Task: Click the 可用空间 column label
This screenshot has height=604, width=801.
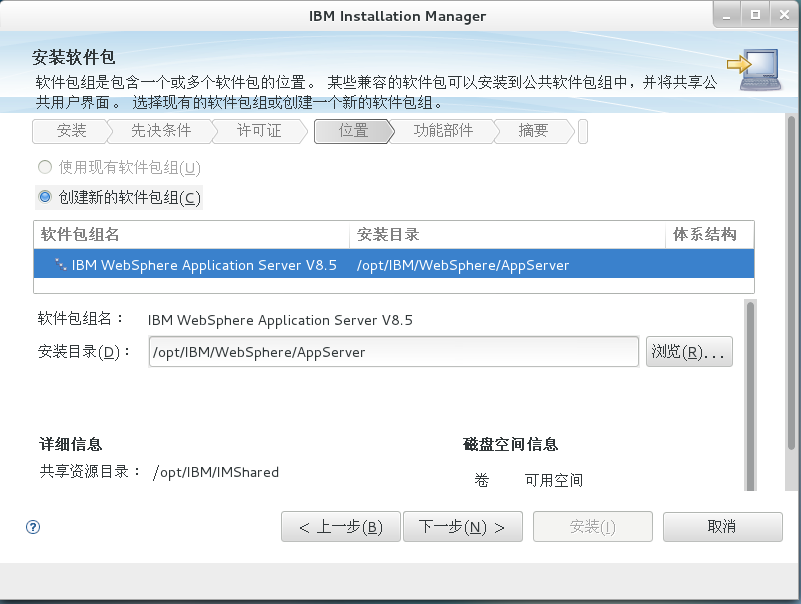Action: (x=554, y=480)
